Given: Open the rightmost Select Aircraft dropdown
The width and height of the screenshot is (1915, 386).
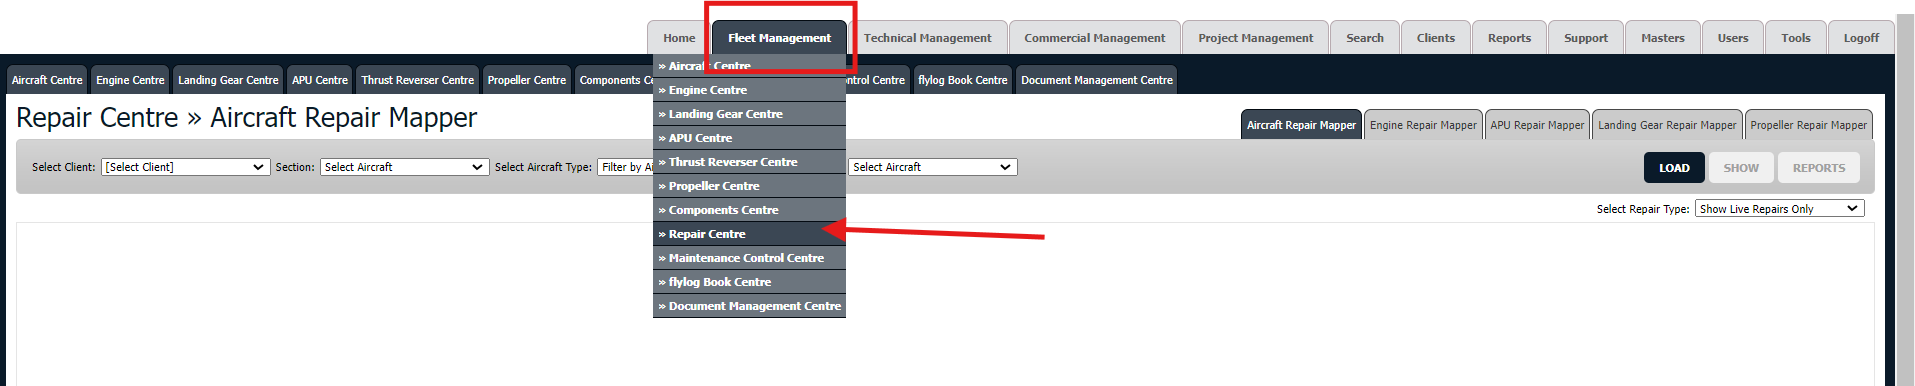Looking at the screenshot, I should (933, 167).
